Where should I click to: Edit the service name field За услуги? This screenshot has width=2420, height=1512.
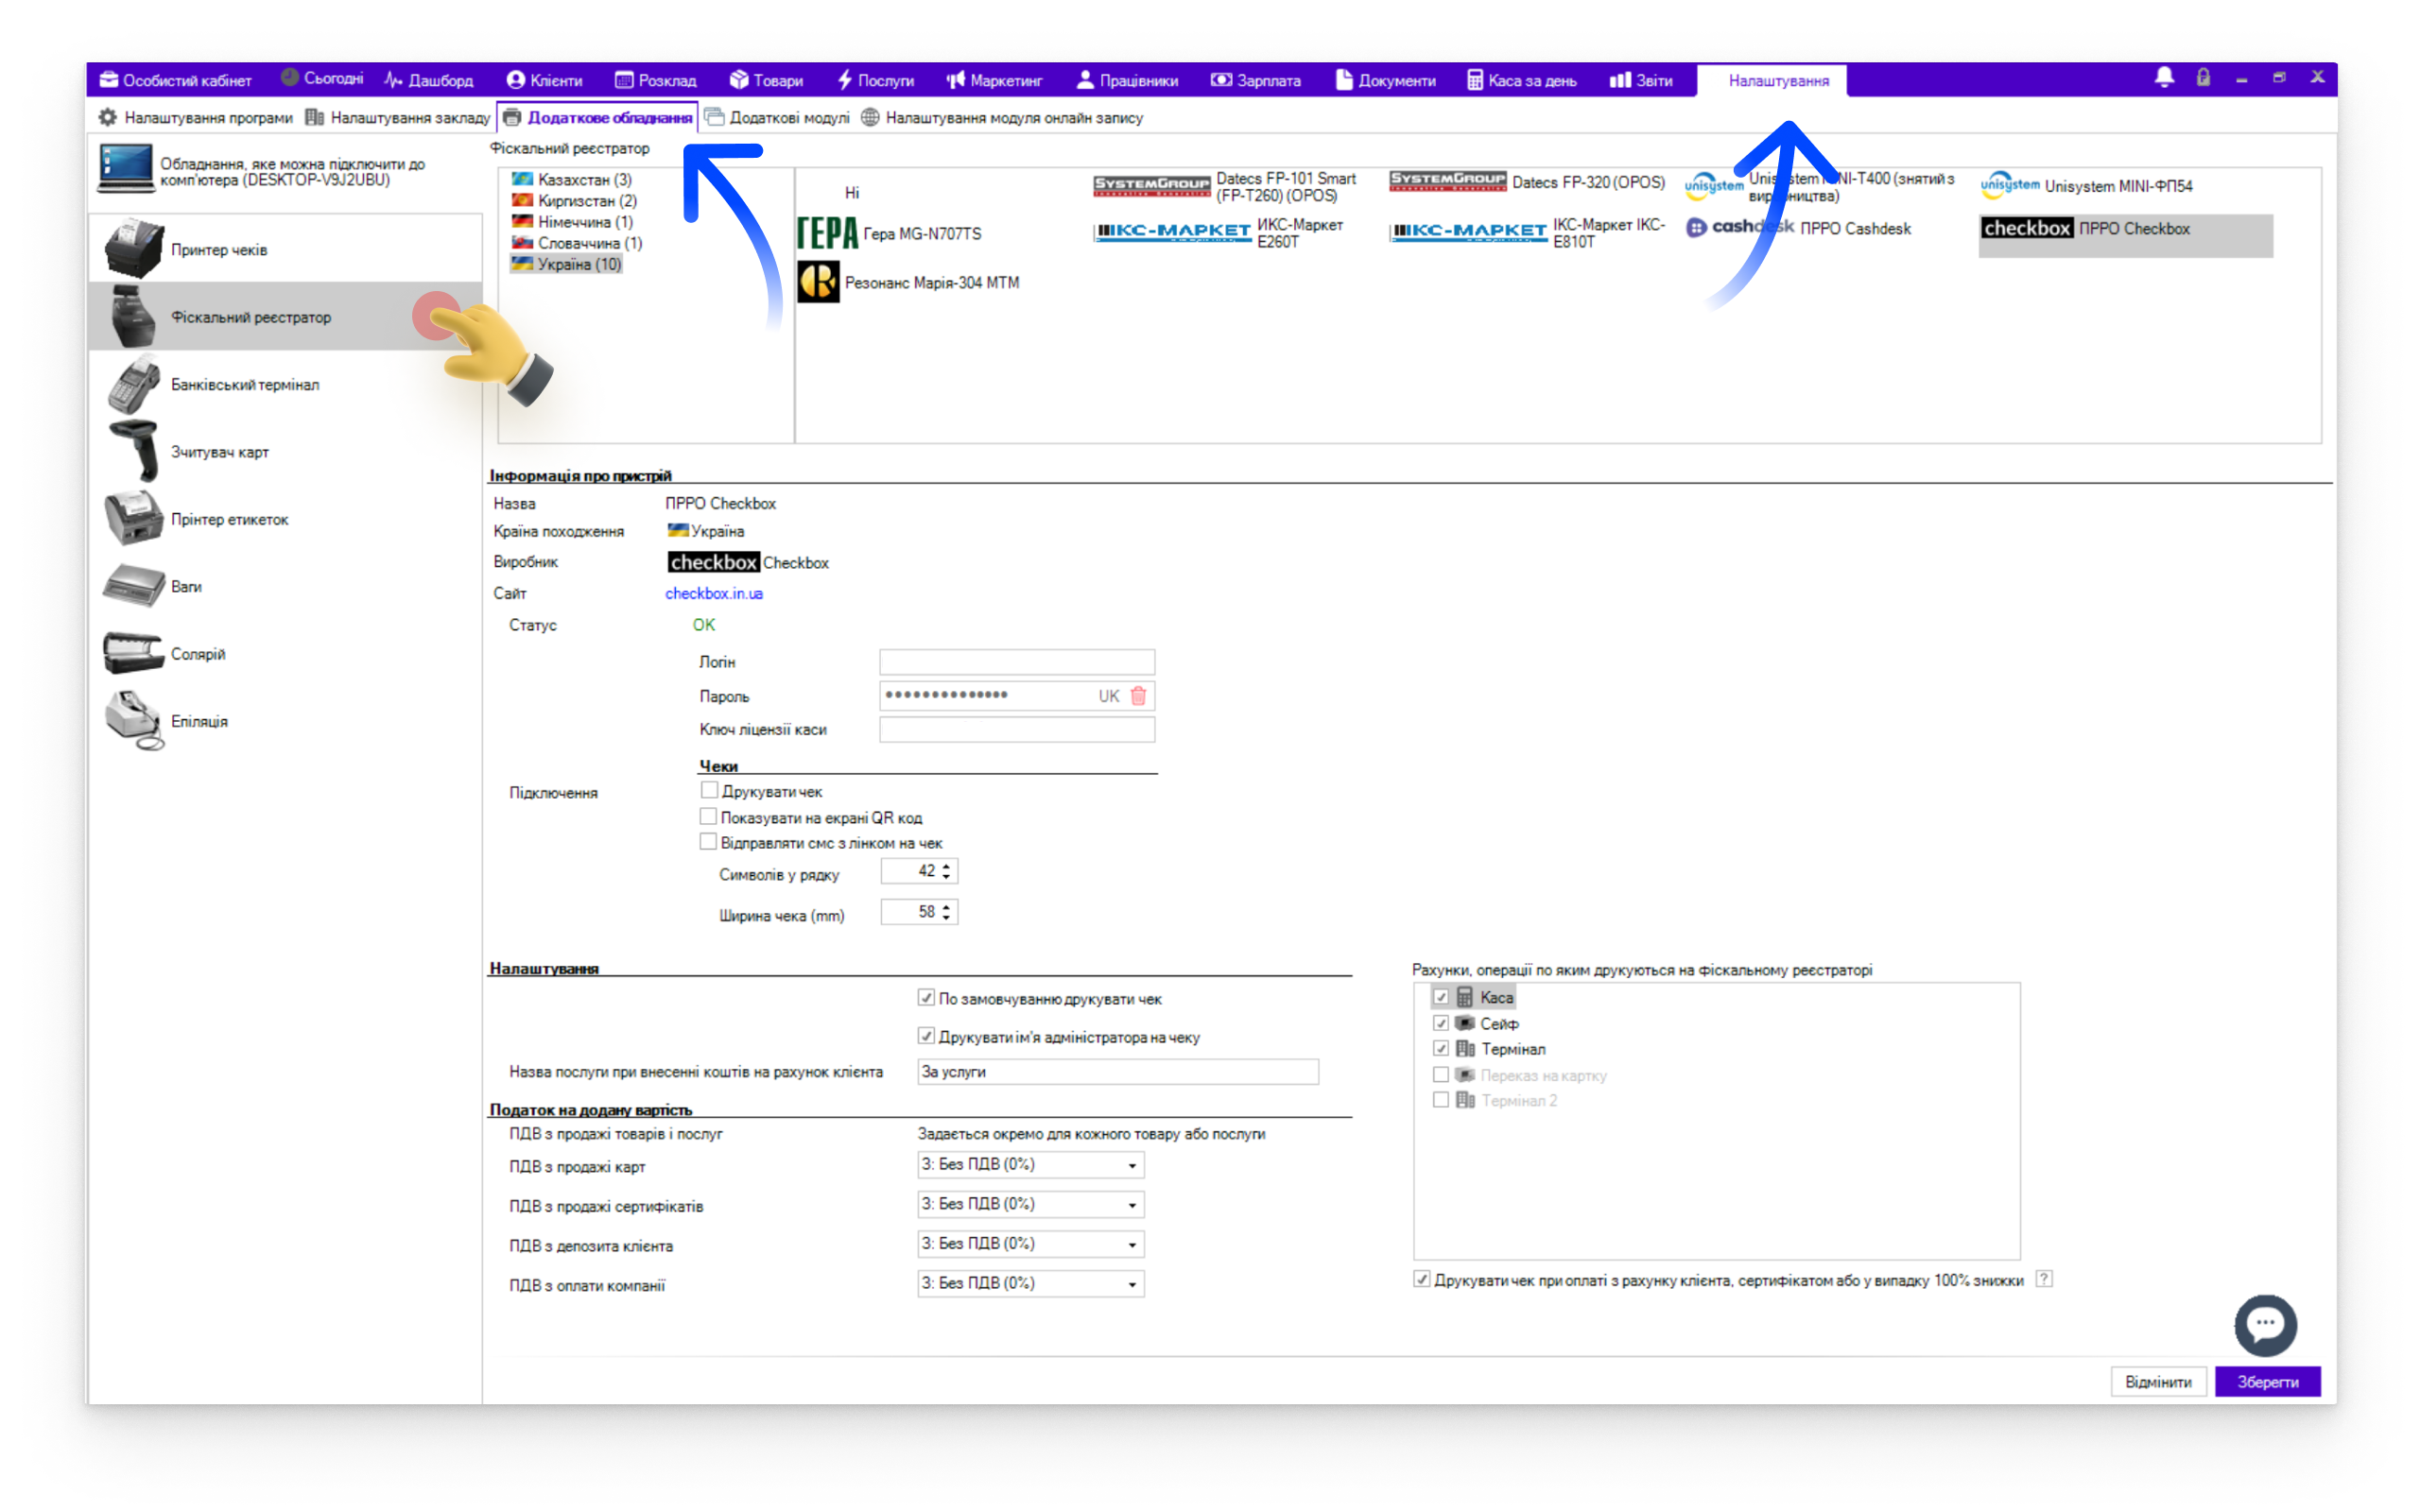click(x=1118, y=1072)
